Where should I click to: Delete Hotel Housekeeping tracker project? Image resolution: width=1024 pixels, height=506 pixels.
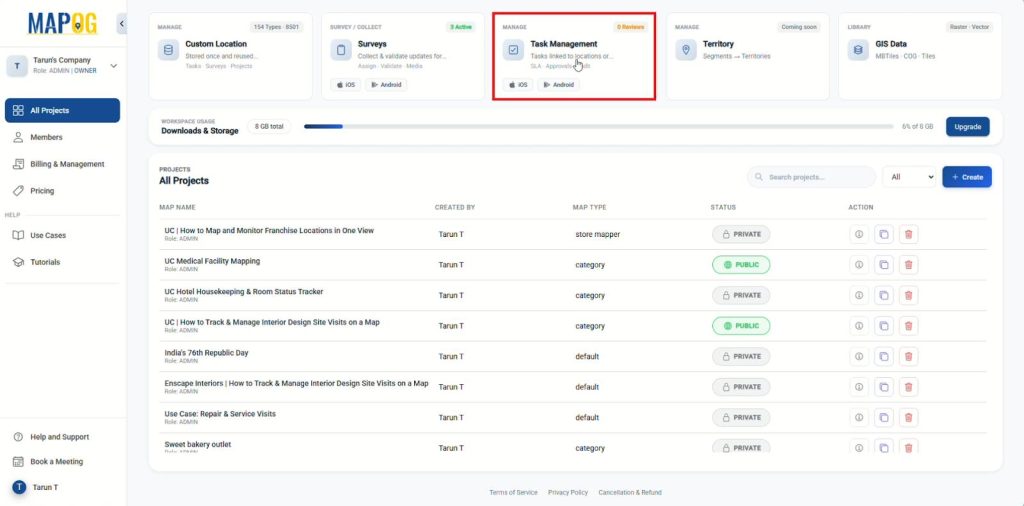[908, 295]
